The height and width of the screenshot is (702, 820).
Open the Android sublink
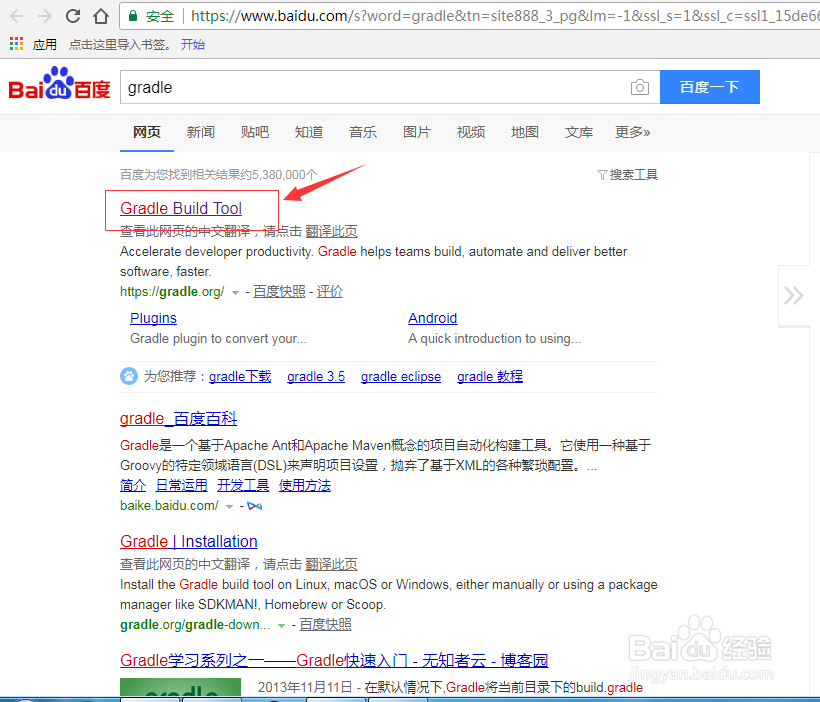pyautogui.click(x=432, y=318)
